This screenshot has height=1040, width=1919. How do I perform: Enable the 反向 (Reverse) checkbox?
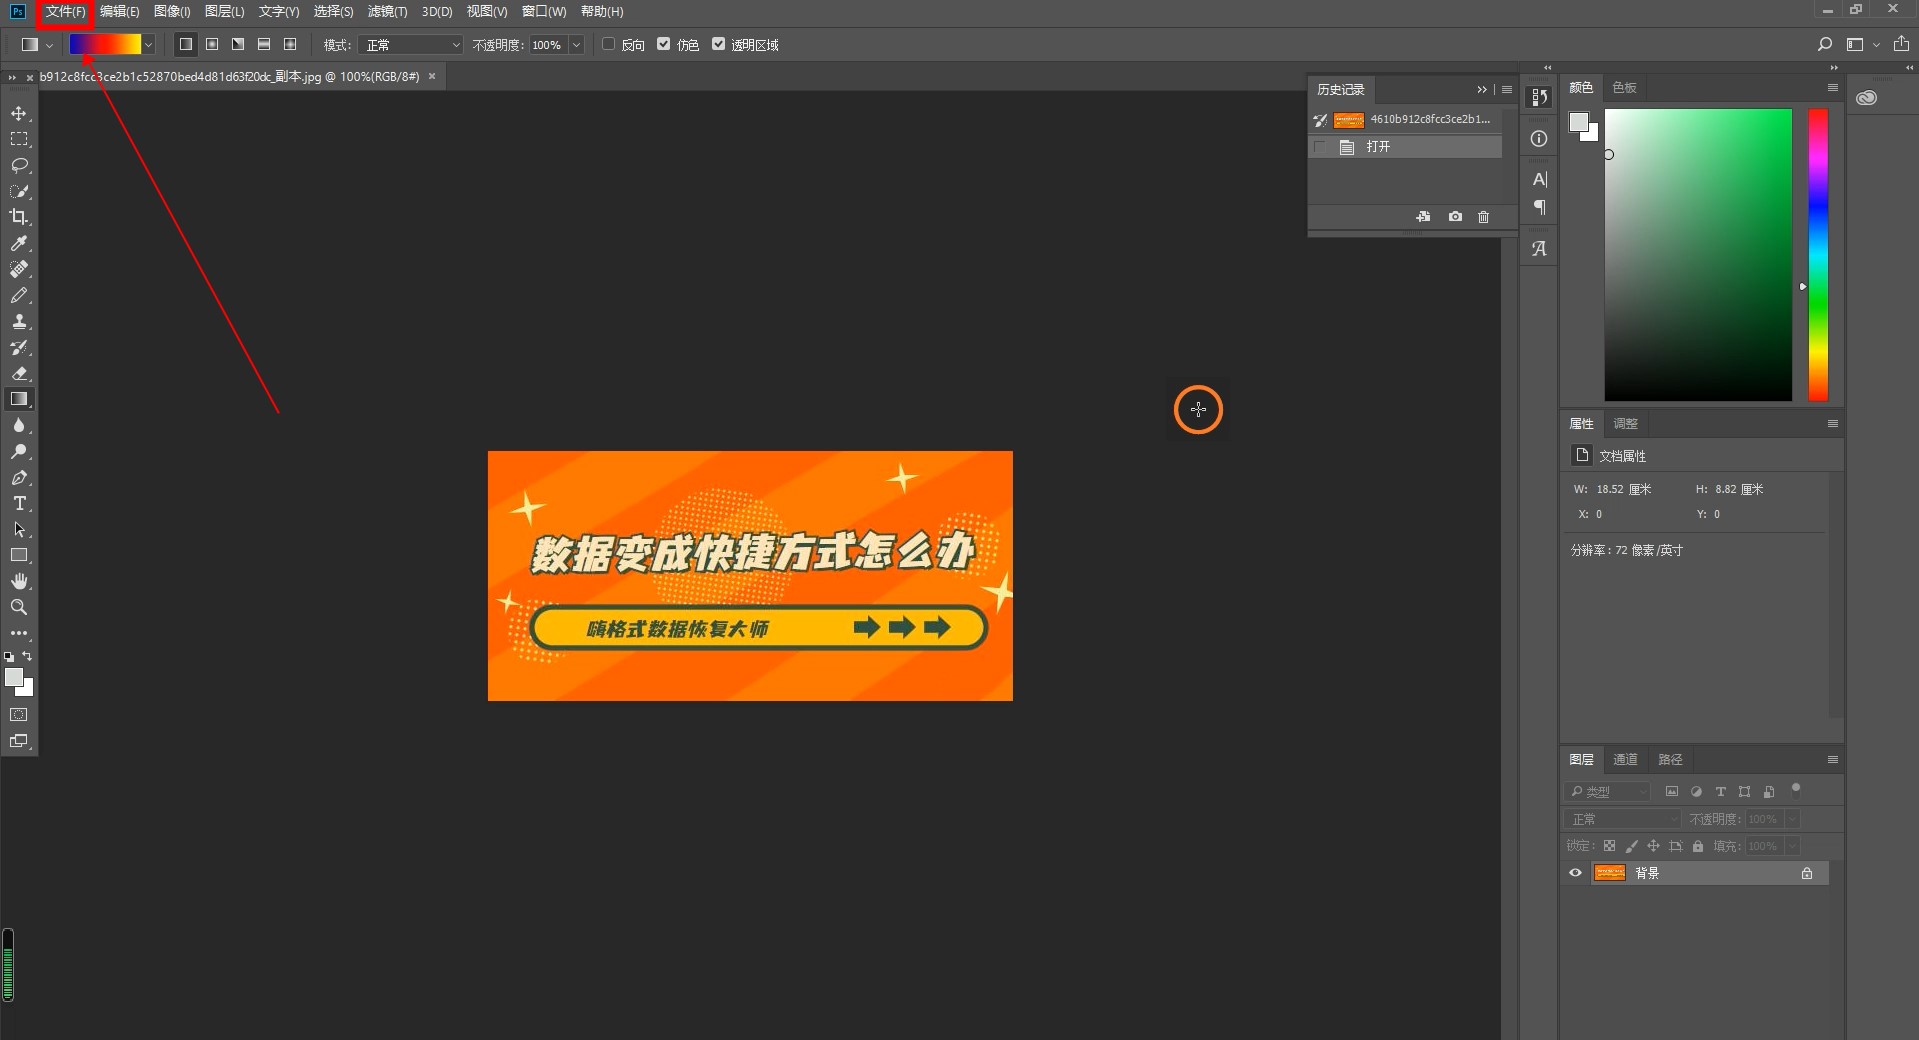(608, 44)
